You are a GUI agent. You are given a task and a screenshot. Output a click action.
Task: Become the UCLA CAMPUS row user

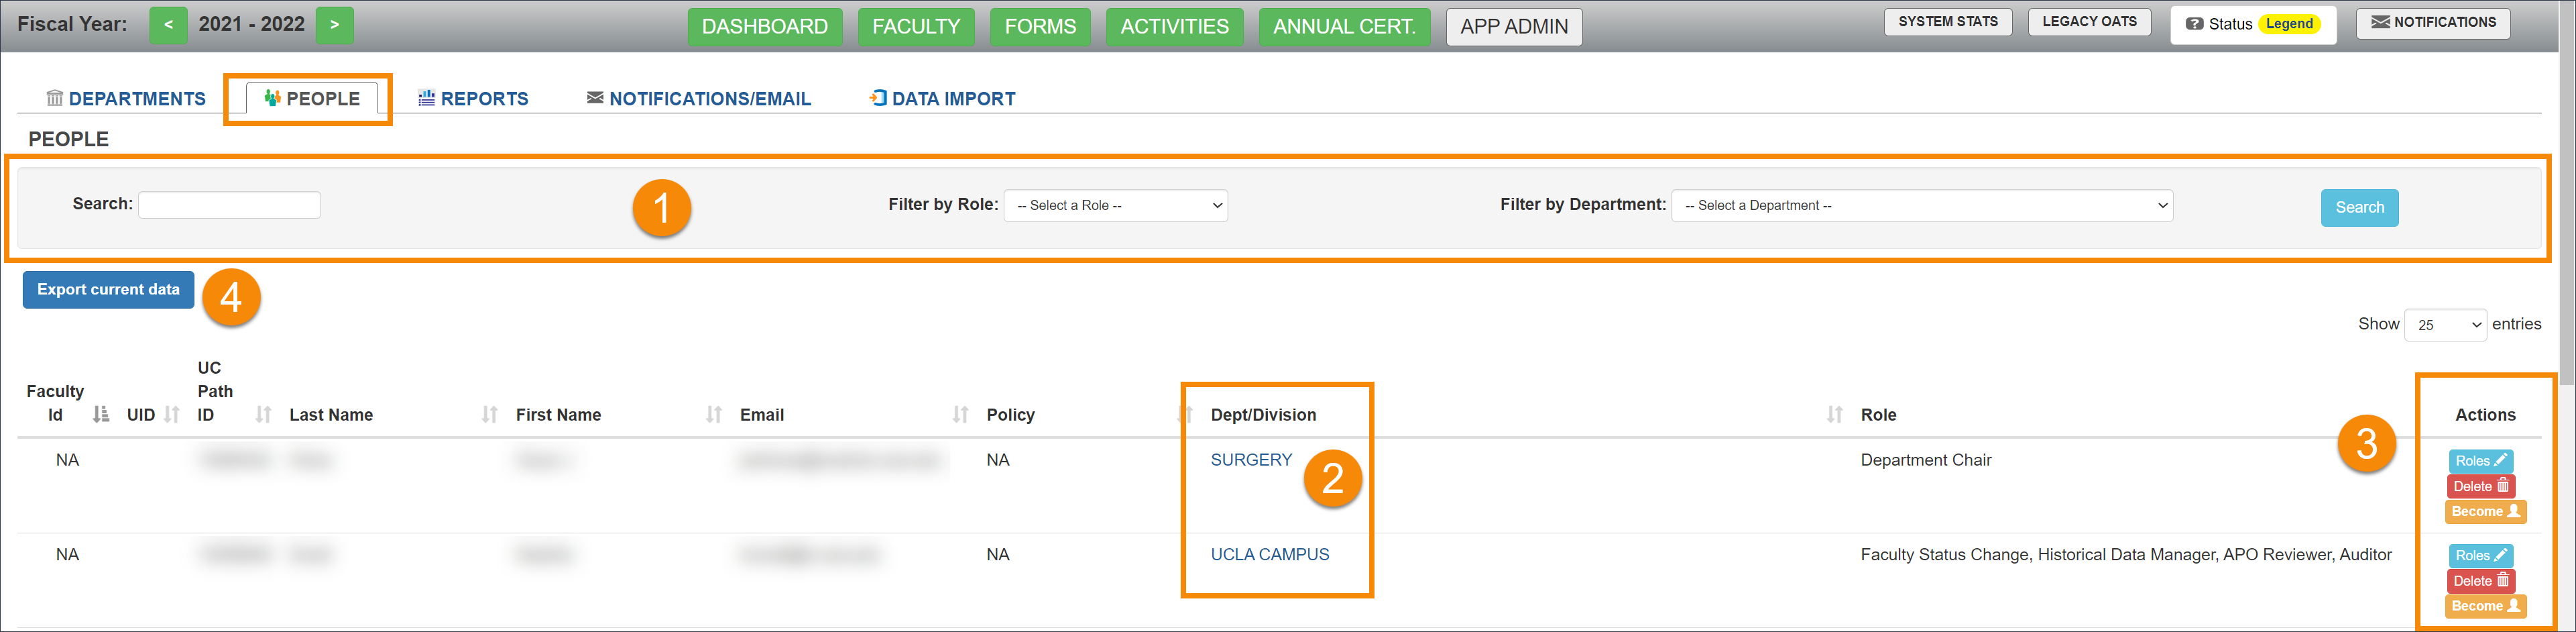(x=2485, y=606)
